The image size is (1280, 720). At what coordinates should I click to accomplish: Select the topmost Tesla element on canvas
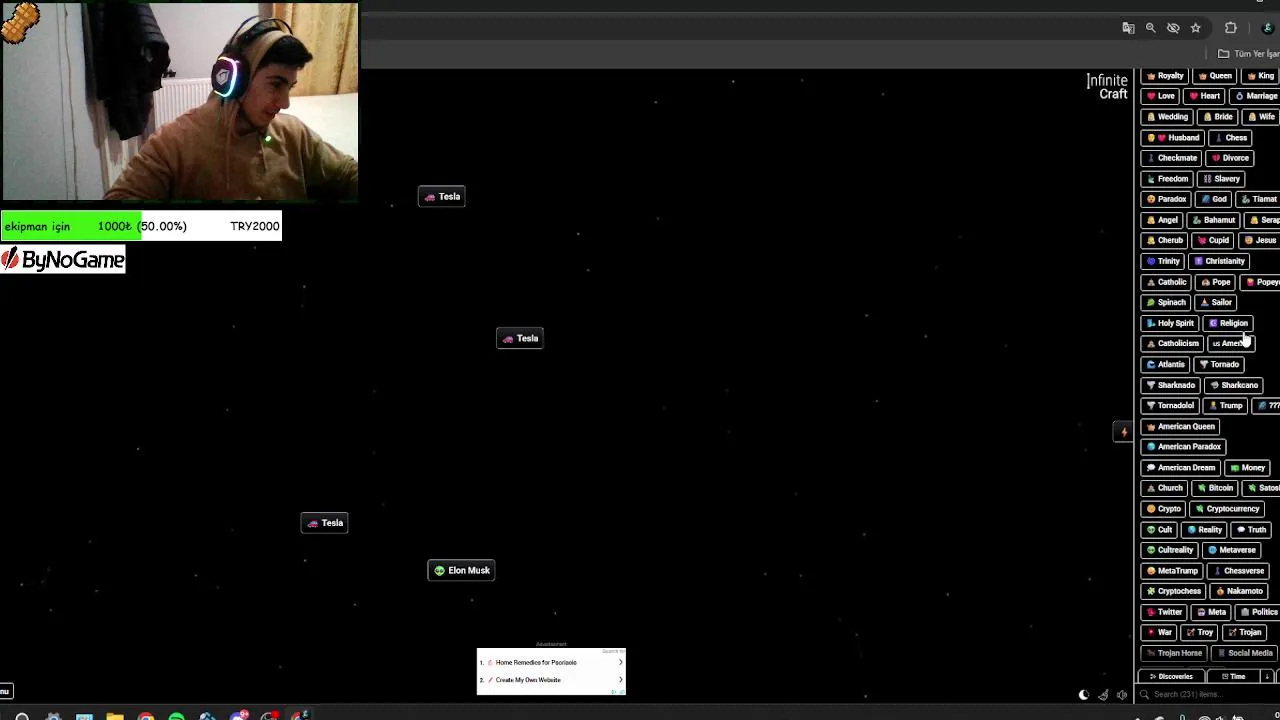[442, 197]
